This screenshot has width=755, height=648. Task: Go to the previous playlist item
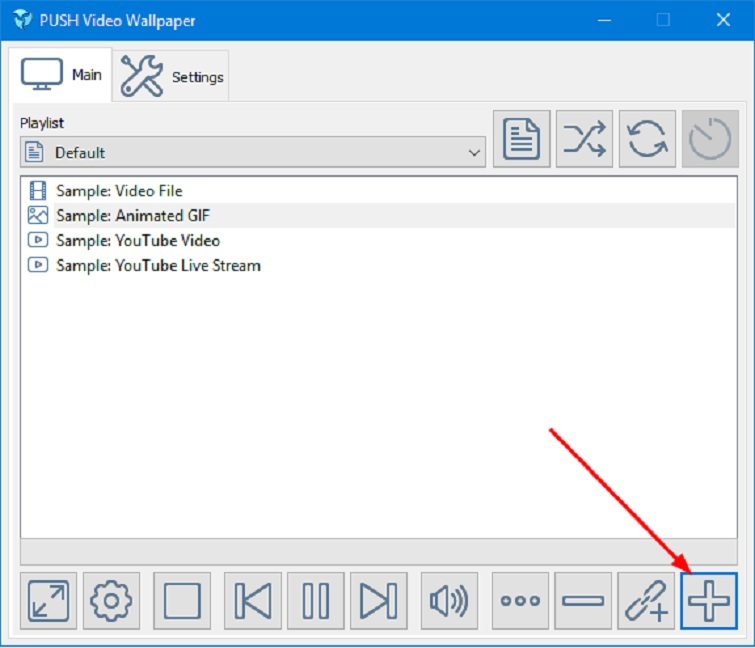(253, 601)
